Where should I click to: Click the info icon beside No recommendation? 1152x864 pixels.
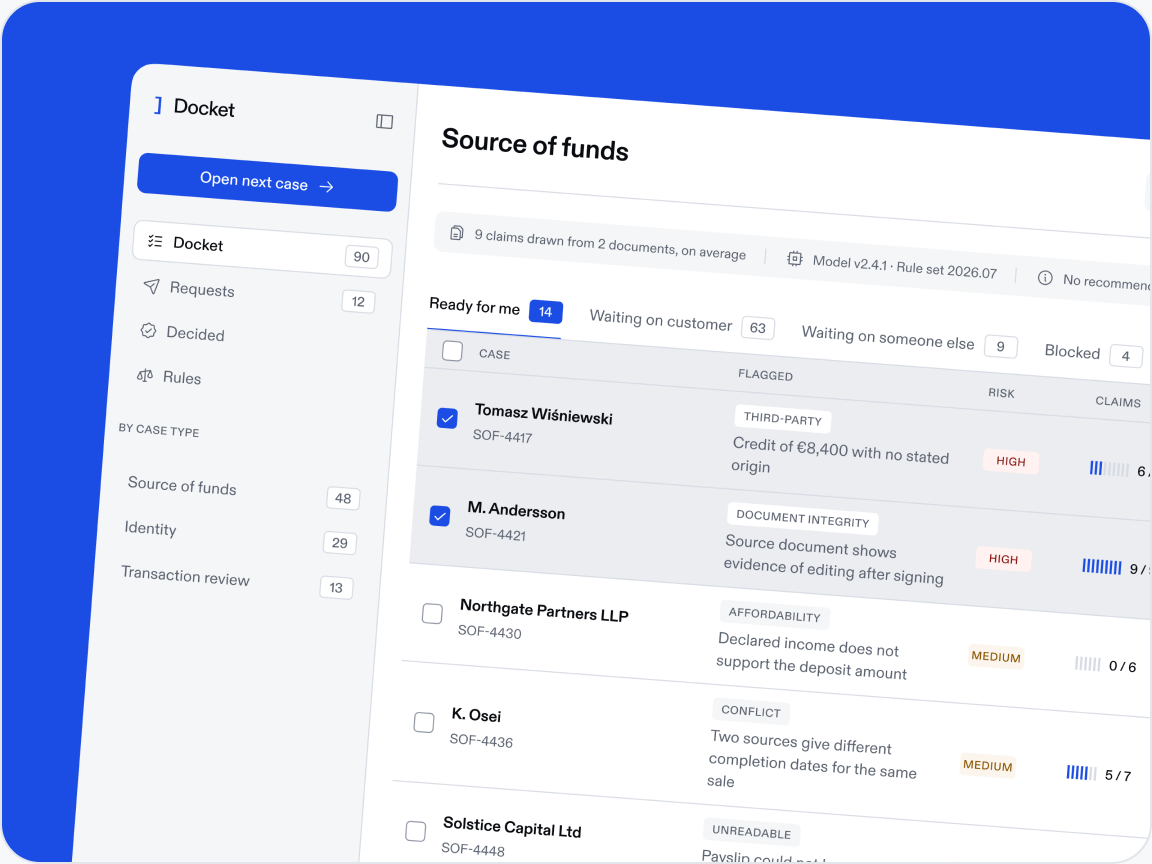(1045, 278)
